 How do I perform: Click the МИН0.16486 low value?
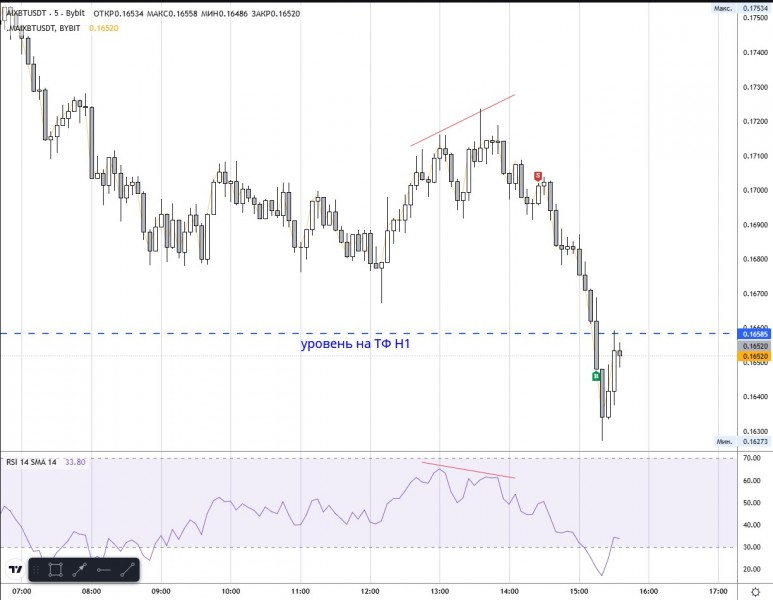coord(224,14)
